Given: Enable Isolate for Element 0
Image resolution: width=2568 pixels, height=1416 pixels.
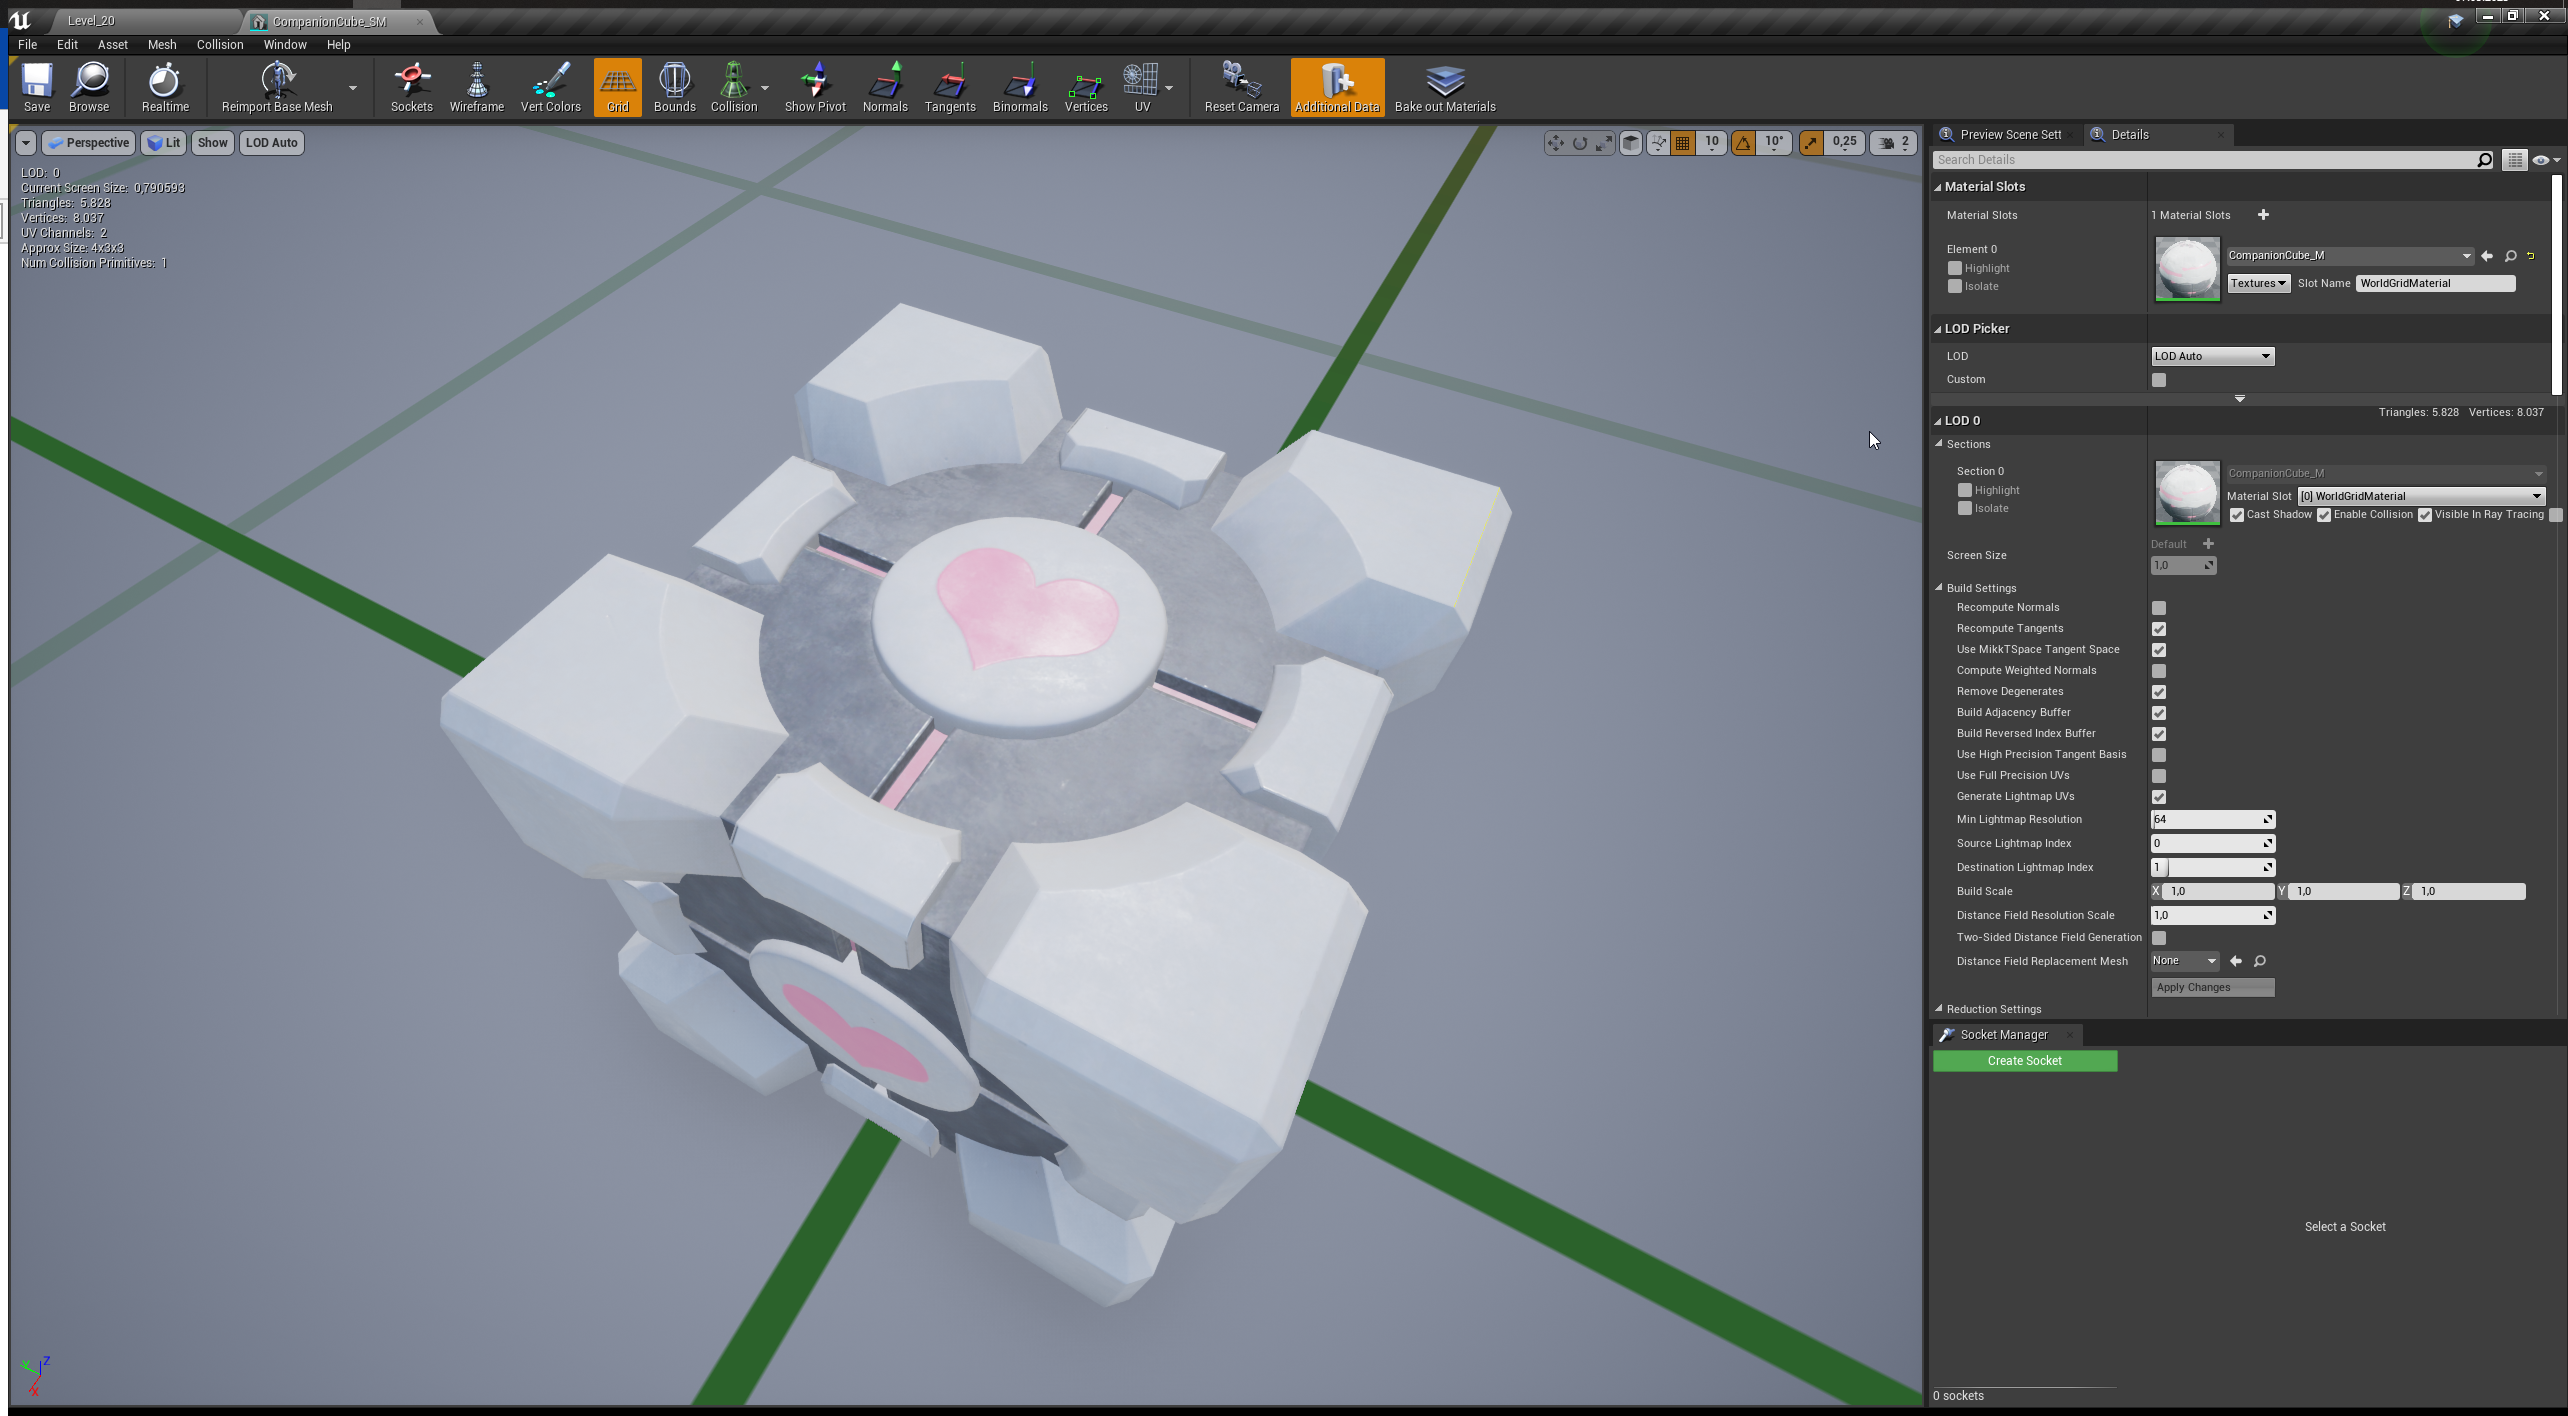Looking at the screenshot, I should 1955,286.
